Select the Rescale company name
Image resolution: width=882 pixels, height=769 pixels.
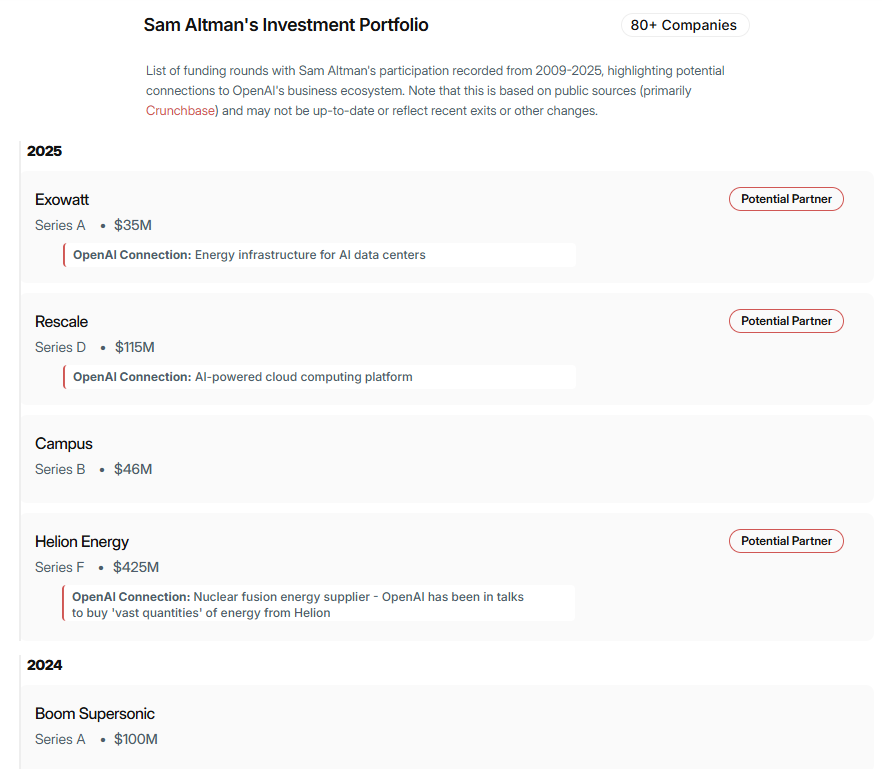coord(61,322)
